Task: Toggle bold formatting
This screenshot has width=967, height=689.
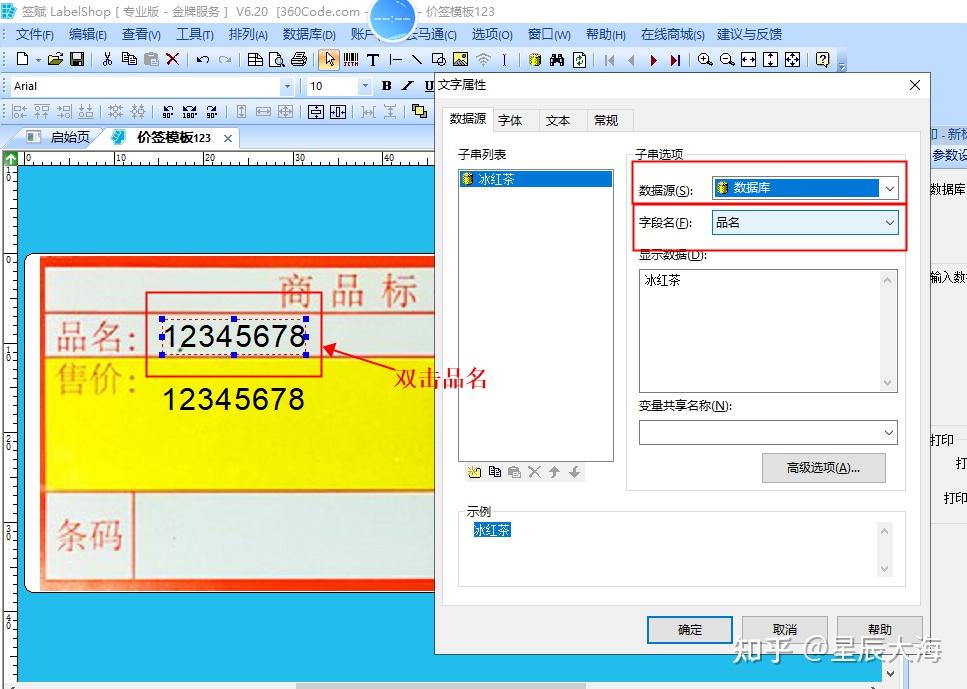Action: click(386, 87)
